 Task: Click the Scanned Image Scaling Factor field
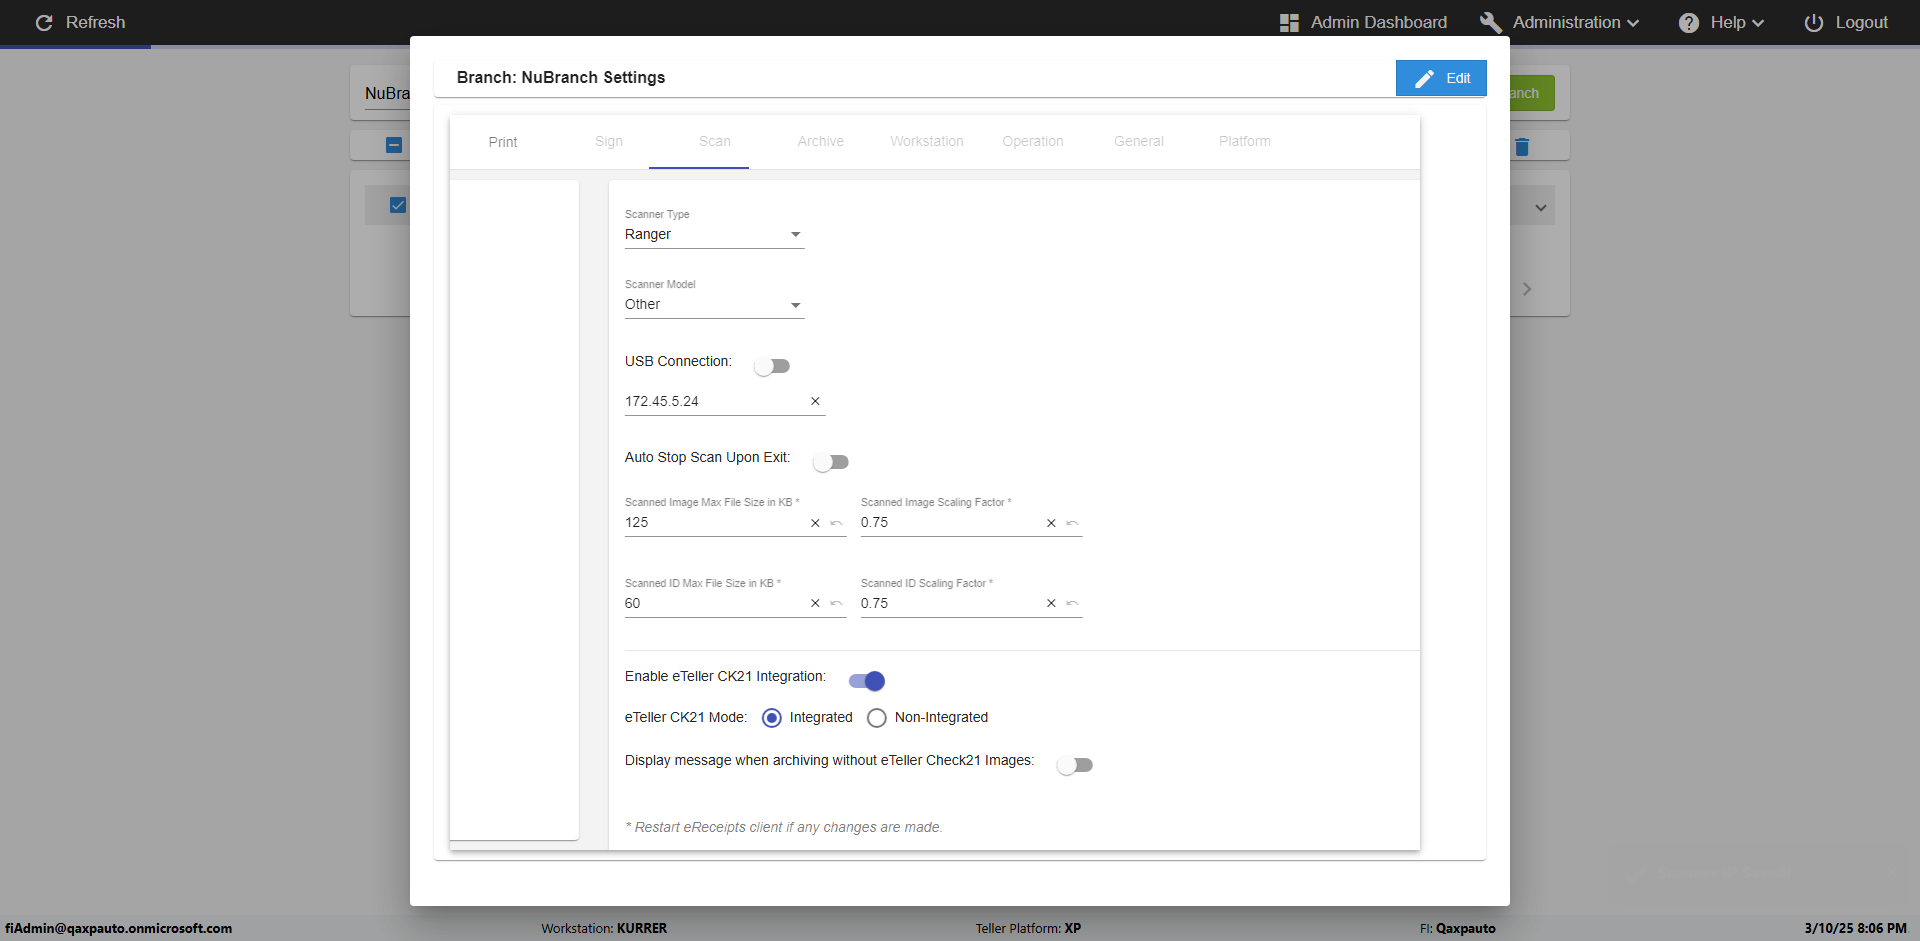pos(948,523)
